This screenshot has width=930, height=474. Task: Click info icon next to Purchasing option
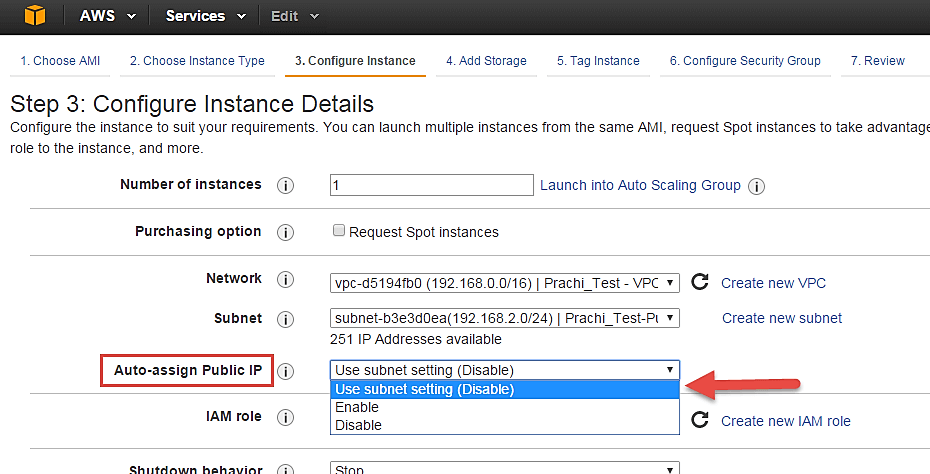(x=285, y=232)
